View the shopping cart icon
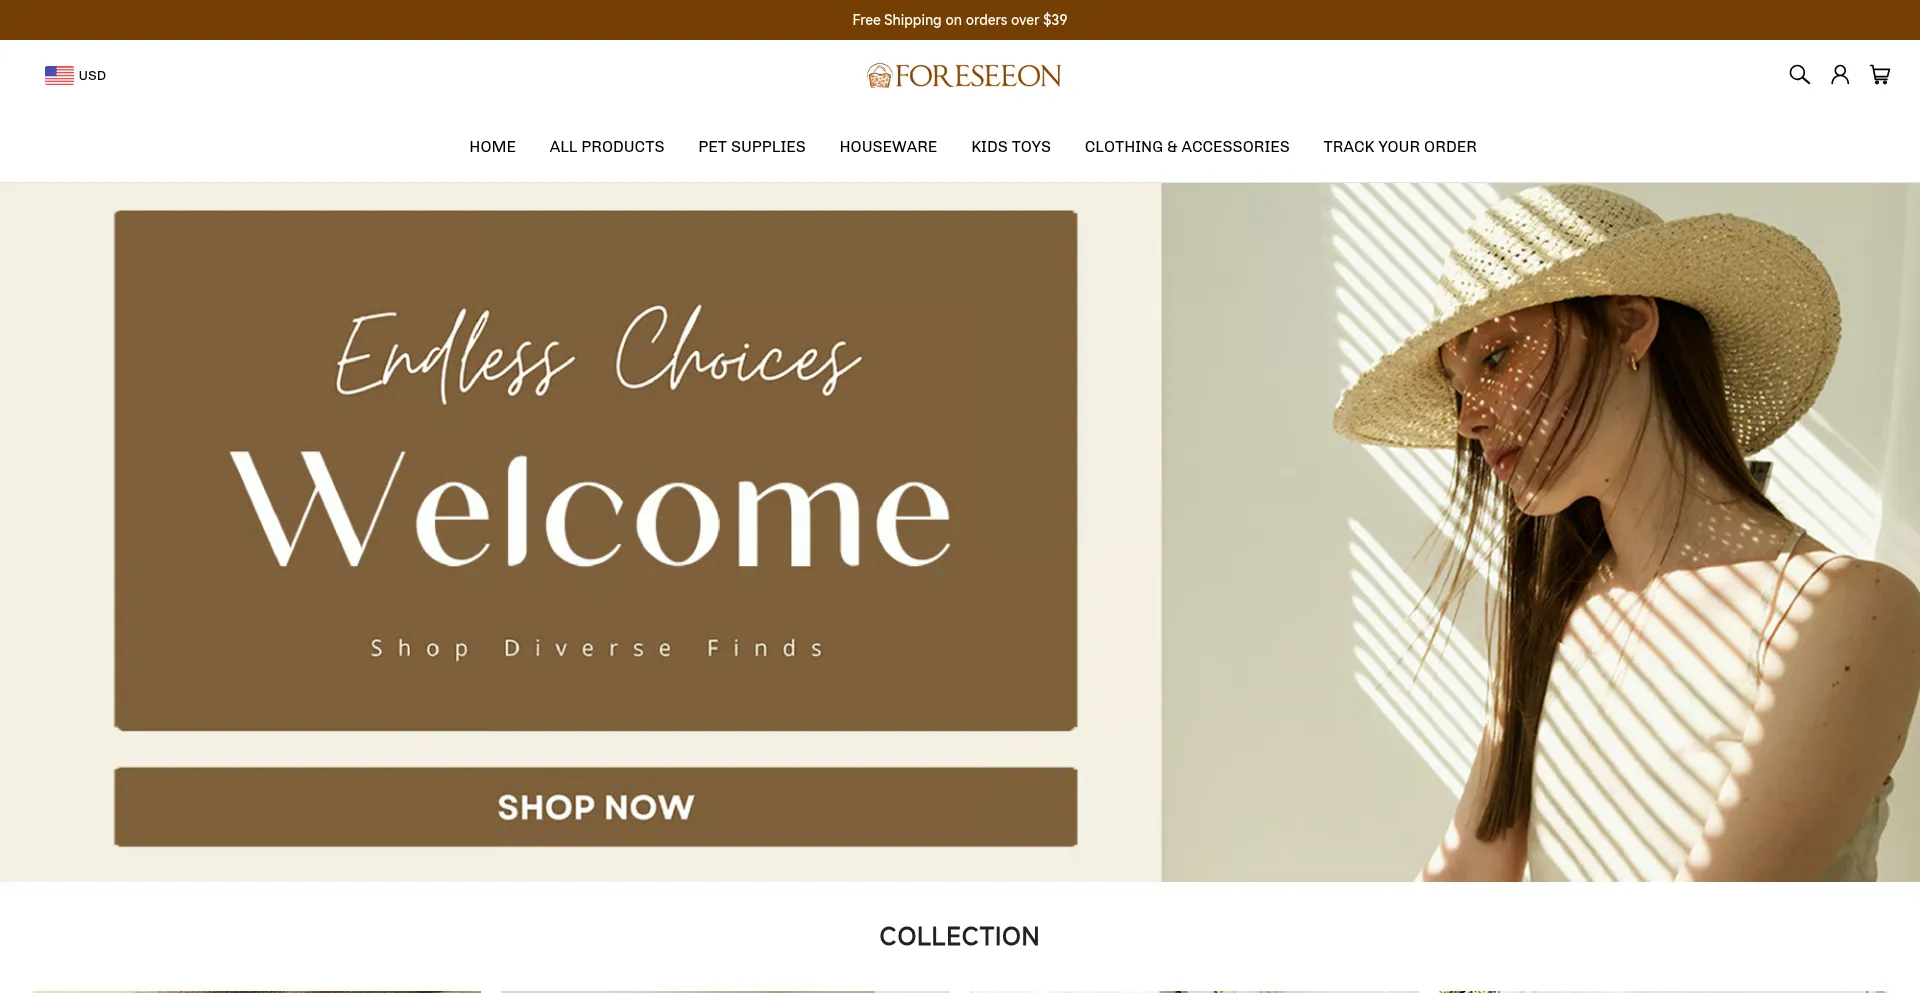 (x=1880, y=75)
